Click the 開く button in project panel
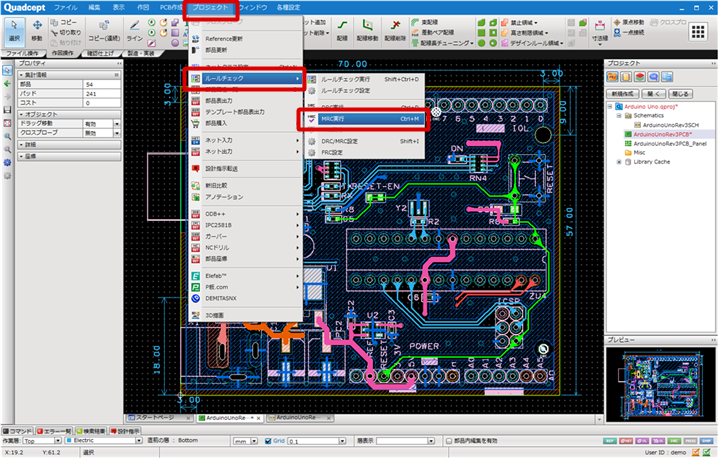718x458 pixels. [653, 94]
